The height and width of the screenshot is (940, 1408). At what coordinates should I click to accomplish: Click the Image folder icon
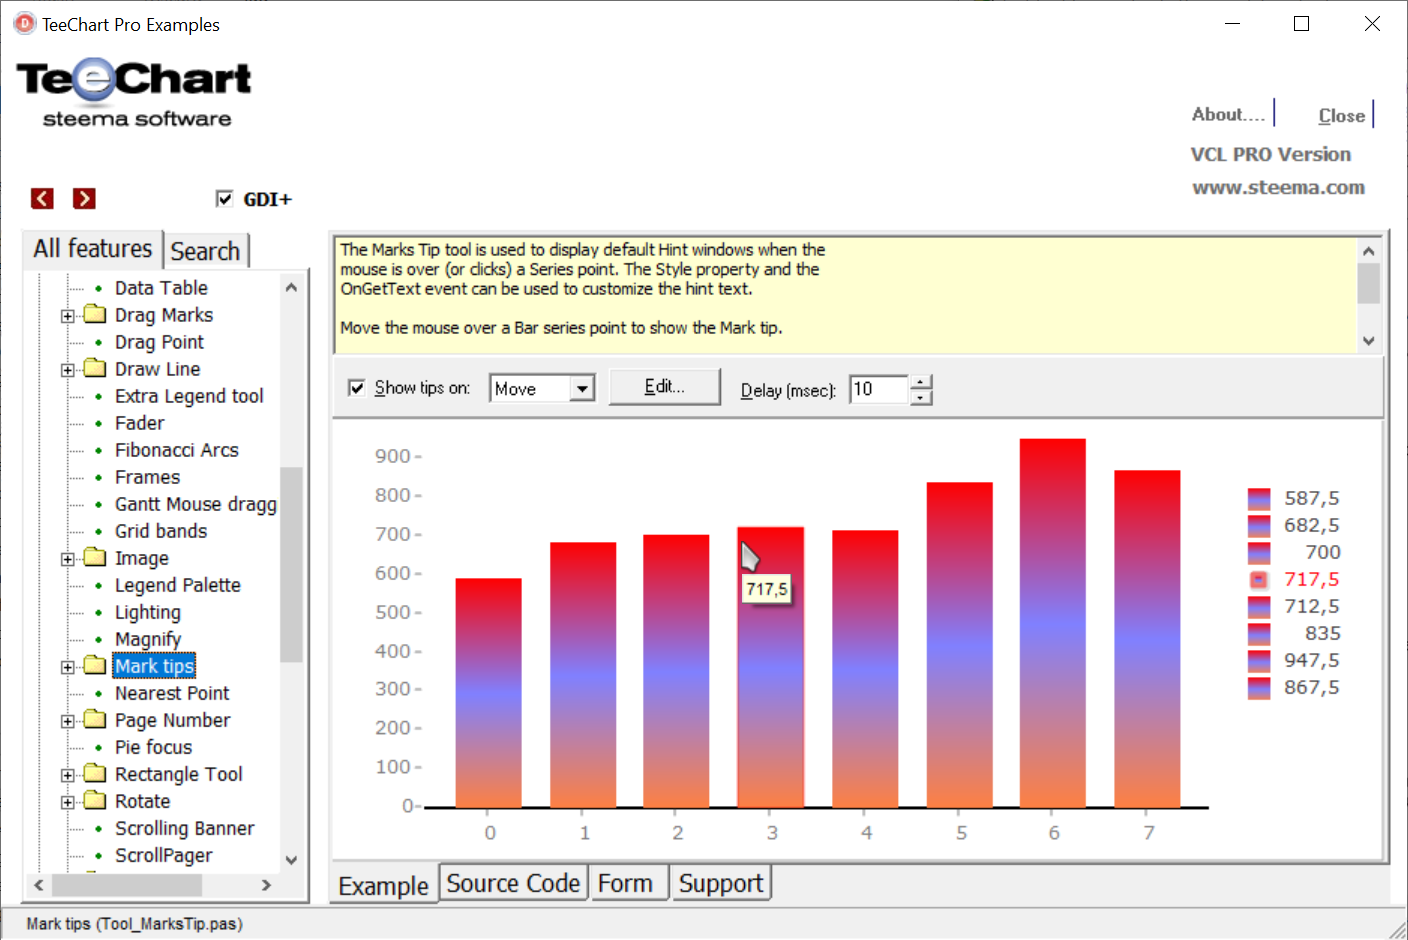pyautogui.click(x=95, y=558)
